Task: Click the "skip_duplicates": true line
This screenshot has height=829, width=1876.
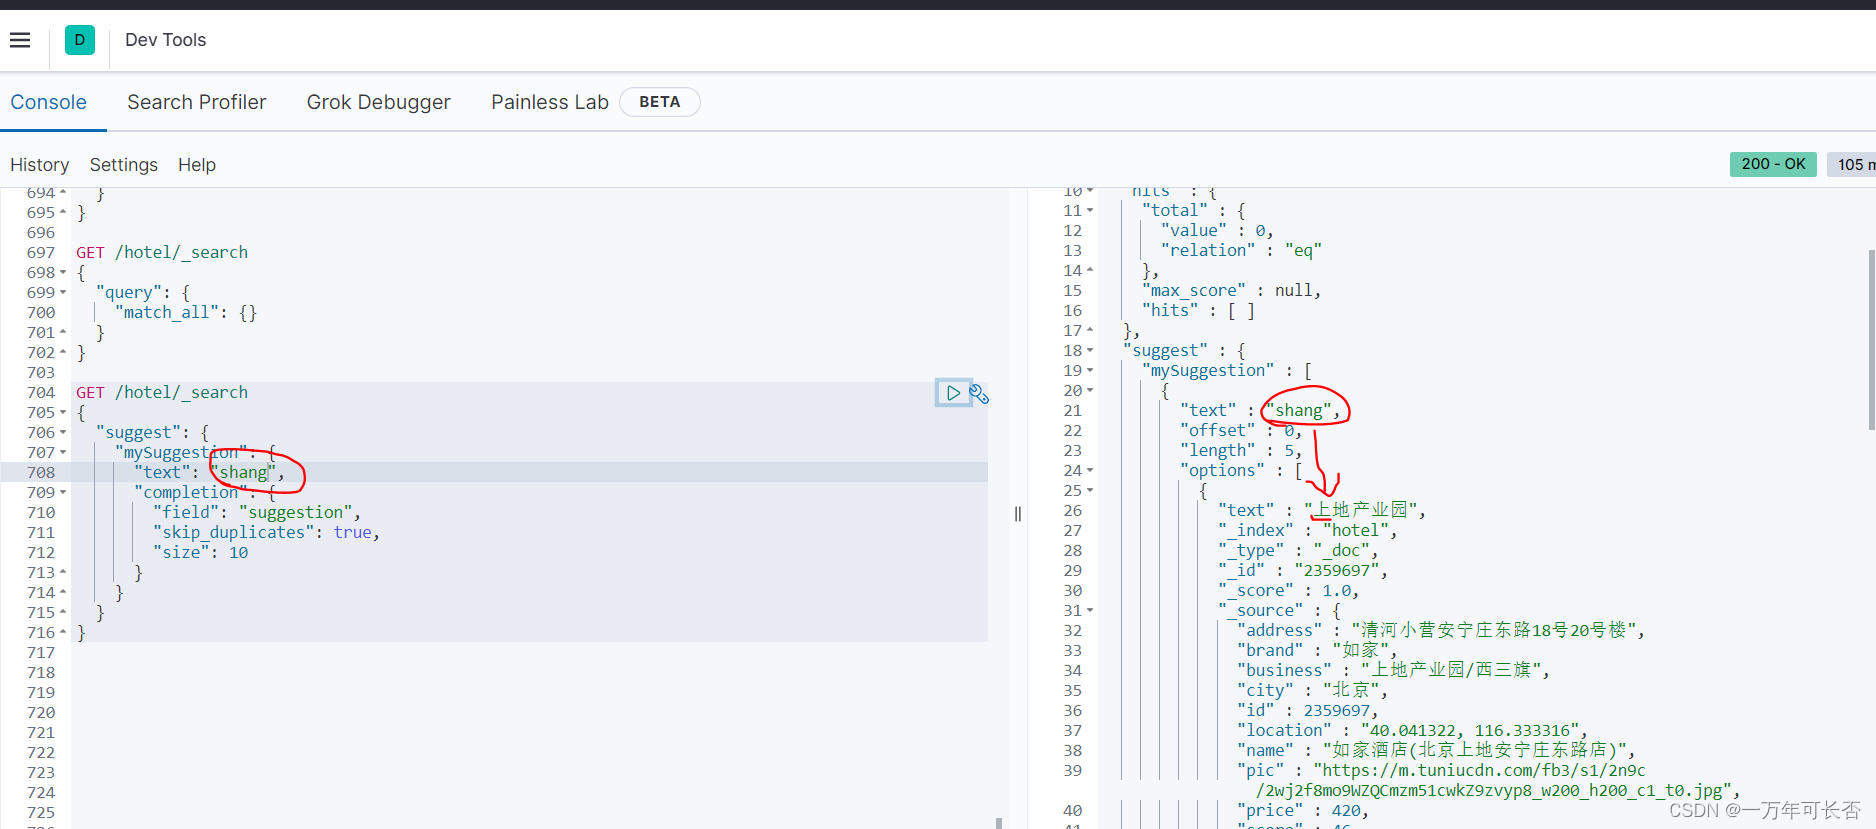Action: pos(267,533)
